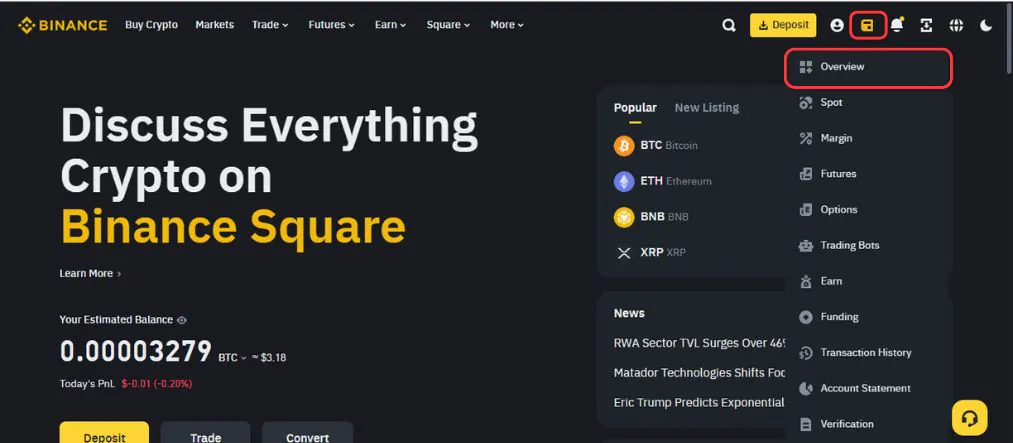Click the Ethereum coin icon
1013x443 pixels.
point(624,181)
